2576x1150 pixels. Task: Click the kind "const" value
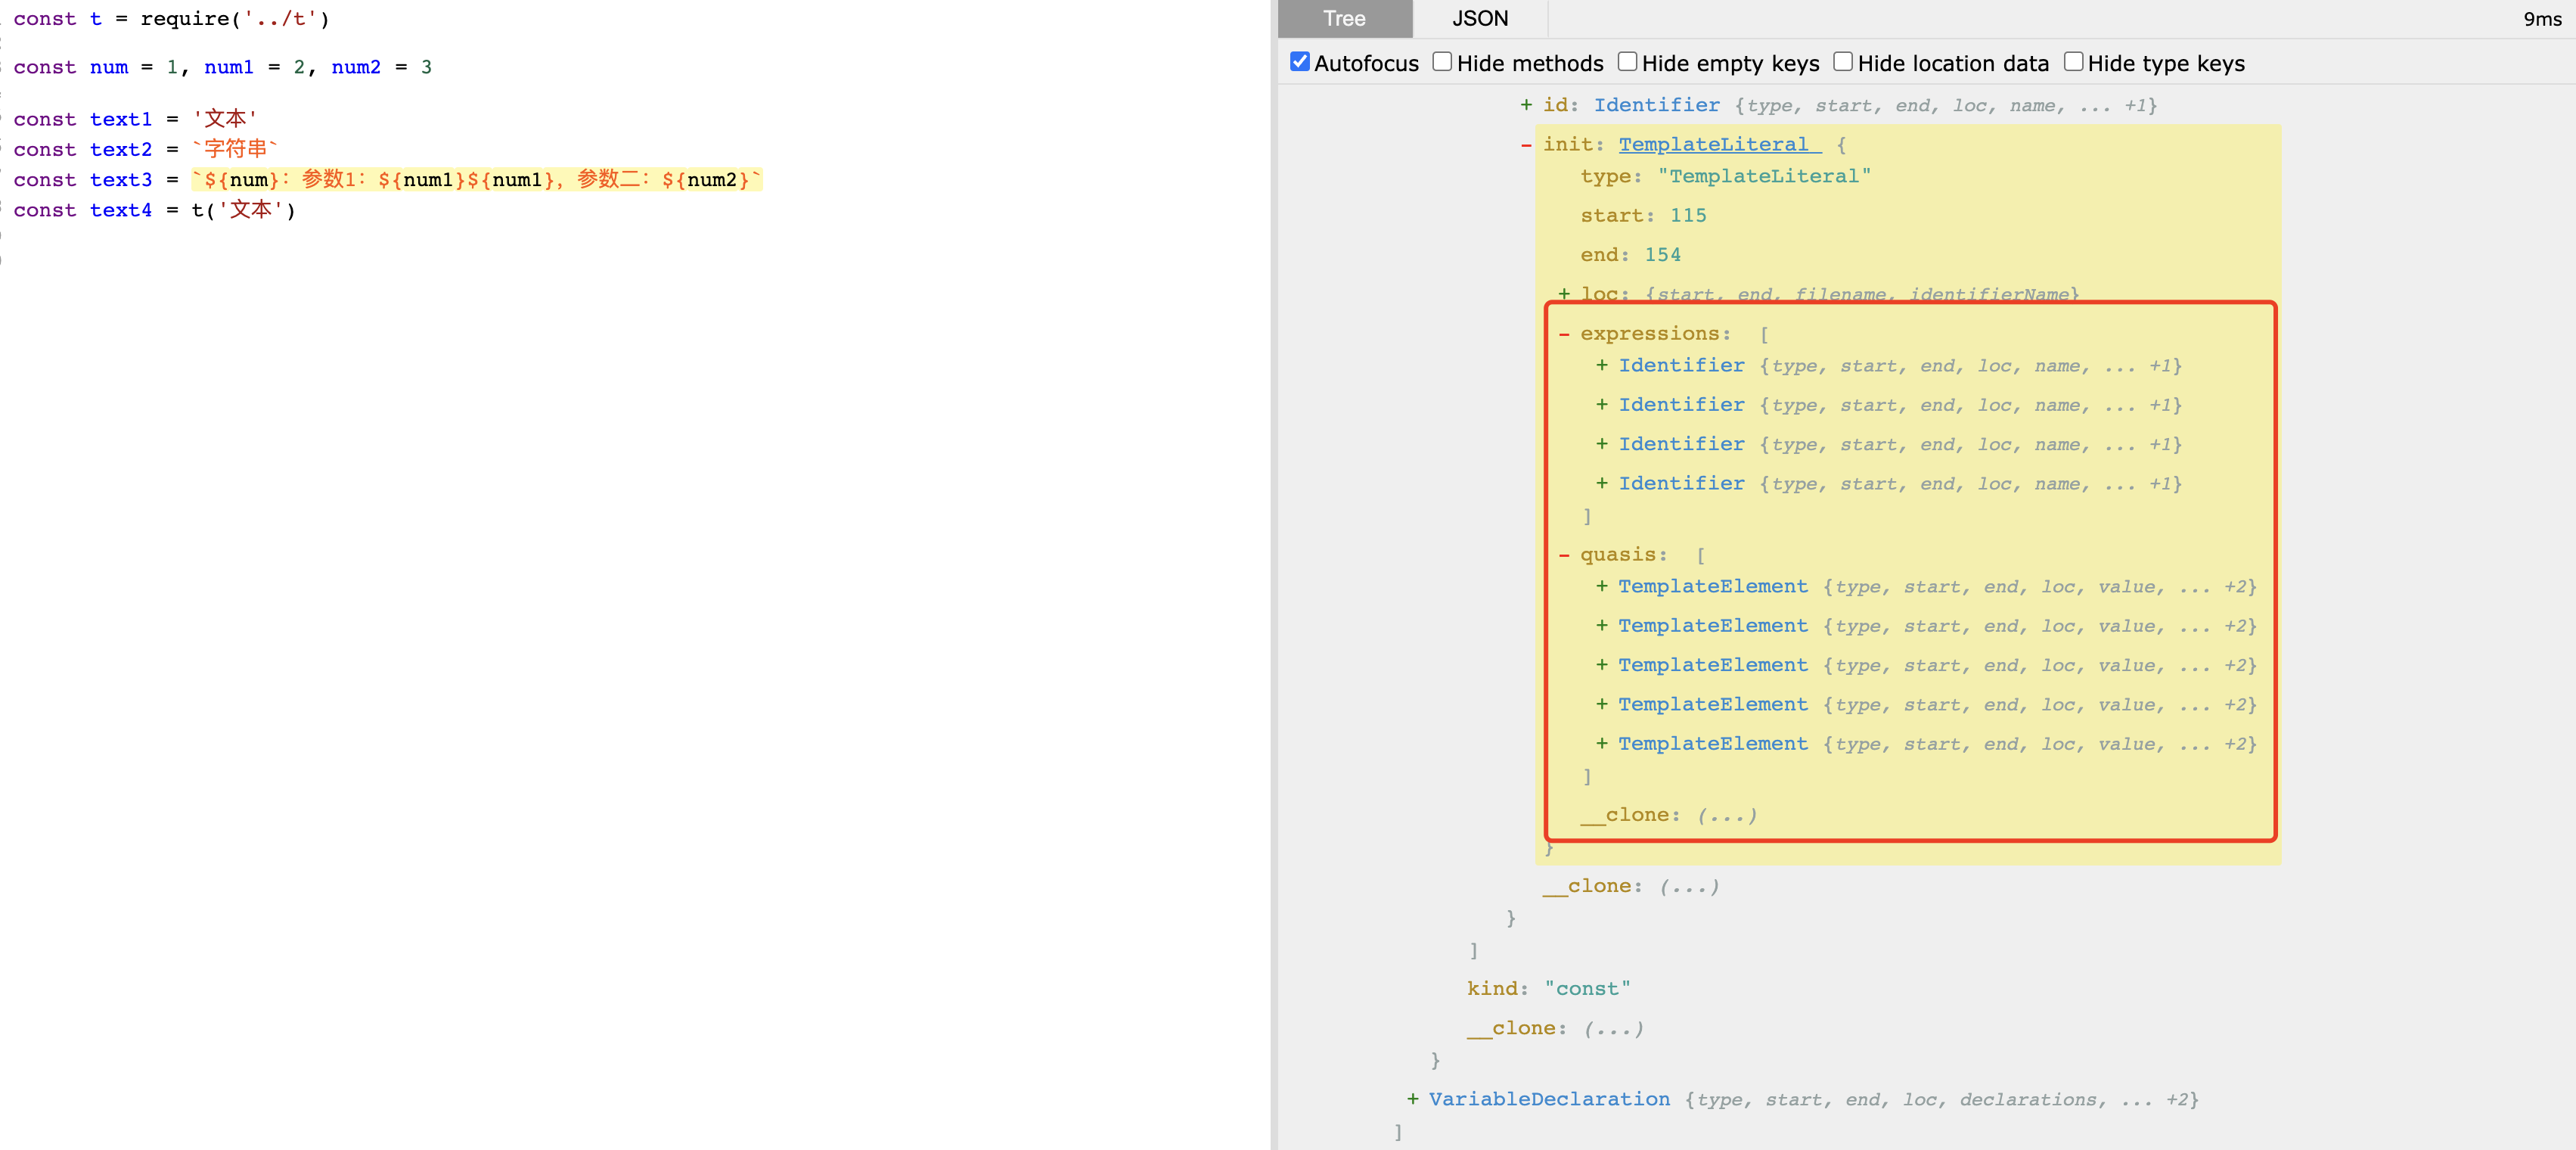pos(1587,988)
